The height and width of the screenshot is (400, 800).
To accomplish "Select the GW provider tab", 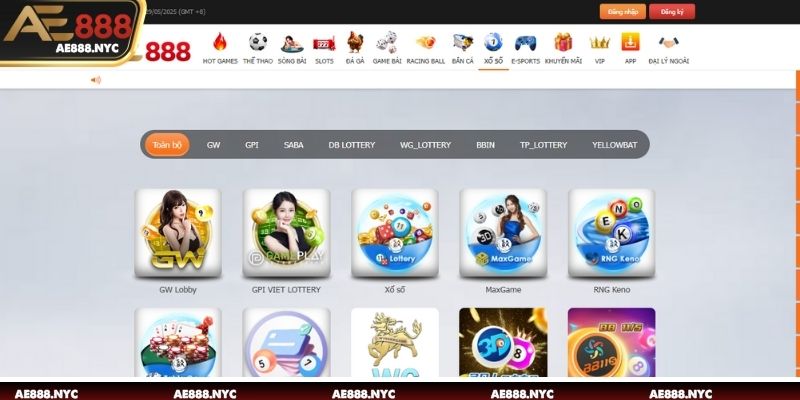I will coord(213,145).
